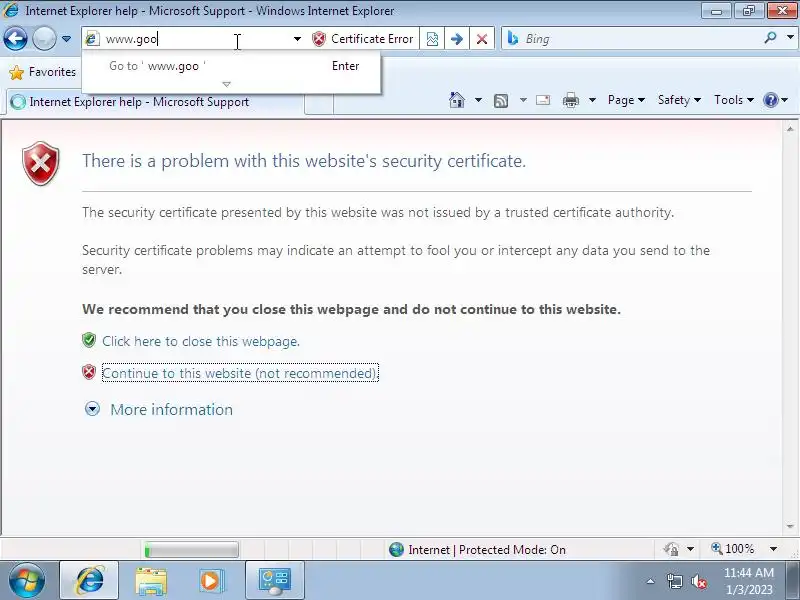The height and width of the screenshot is (600, 800).
Task: Click the Home page icon
Action: coord(457,100)
